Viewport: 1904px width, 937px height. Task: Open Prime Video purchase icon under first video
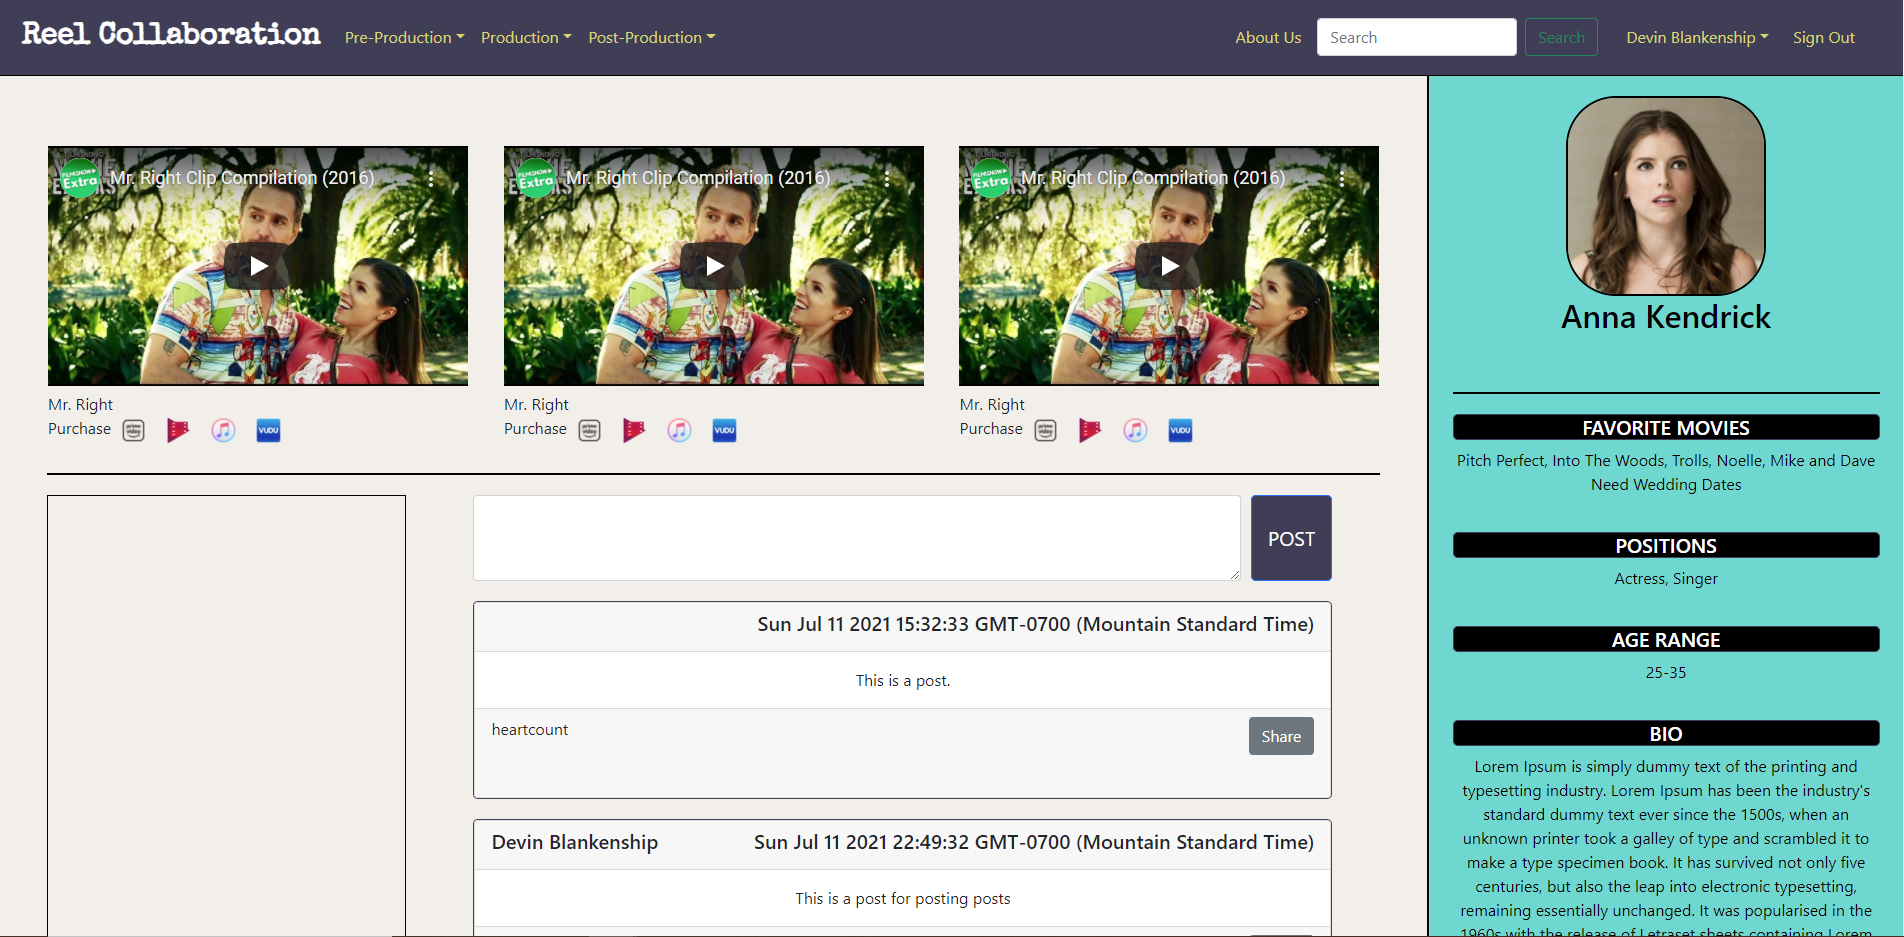[x=134, y=430]
